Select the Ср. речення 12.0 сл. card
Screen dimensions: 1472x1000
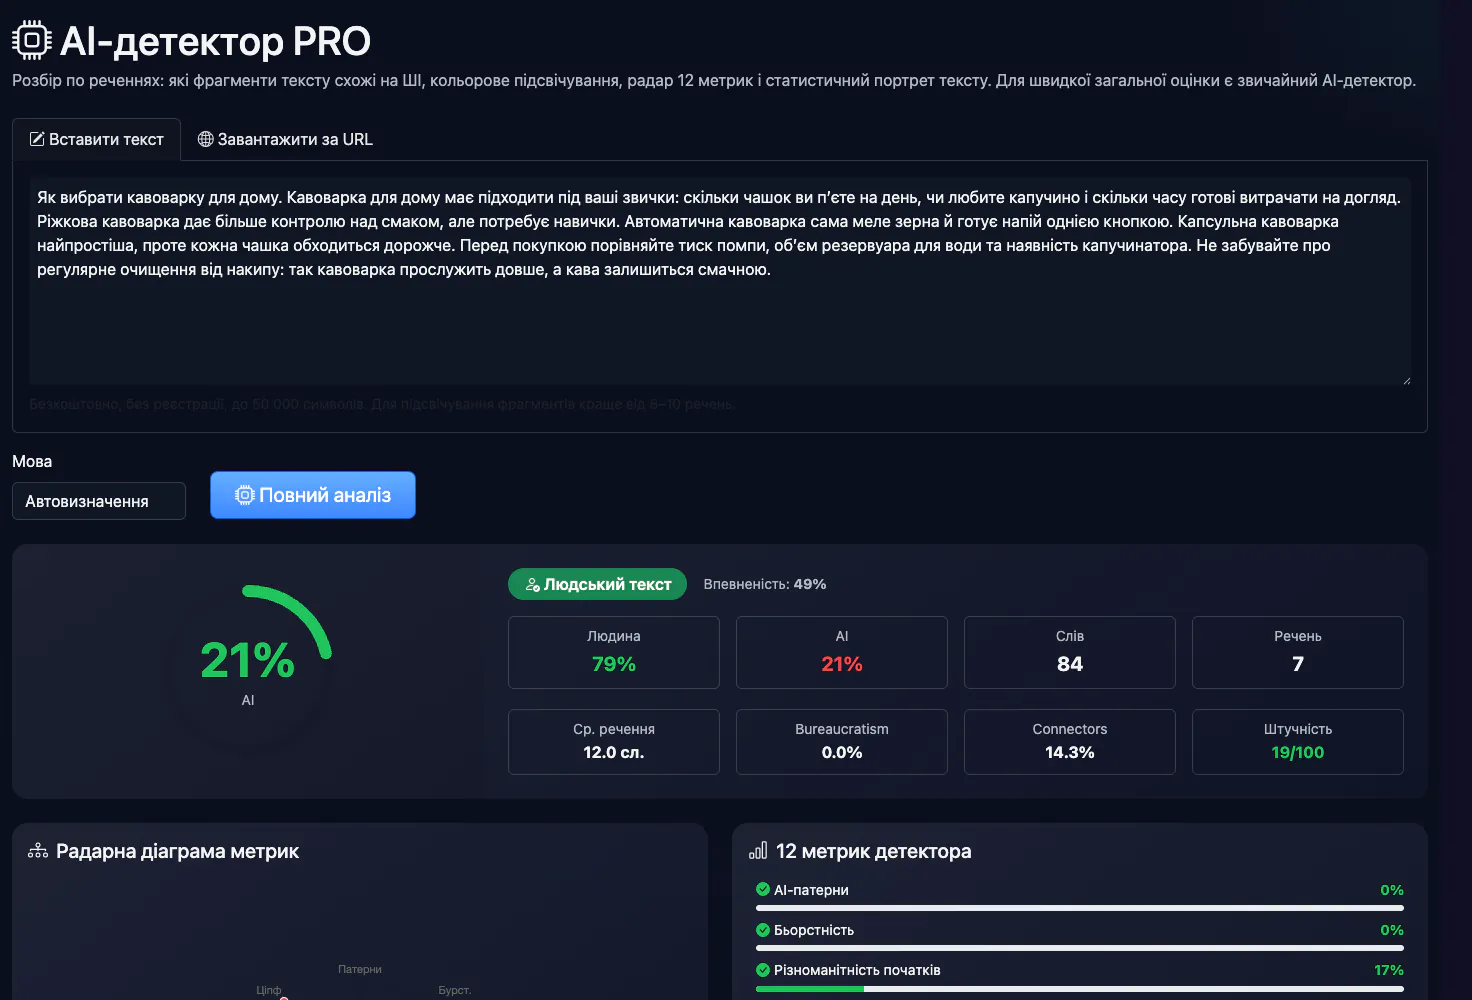(614, 742)
